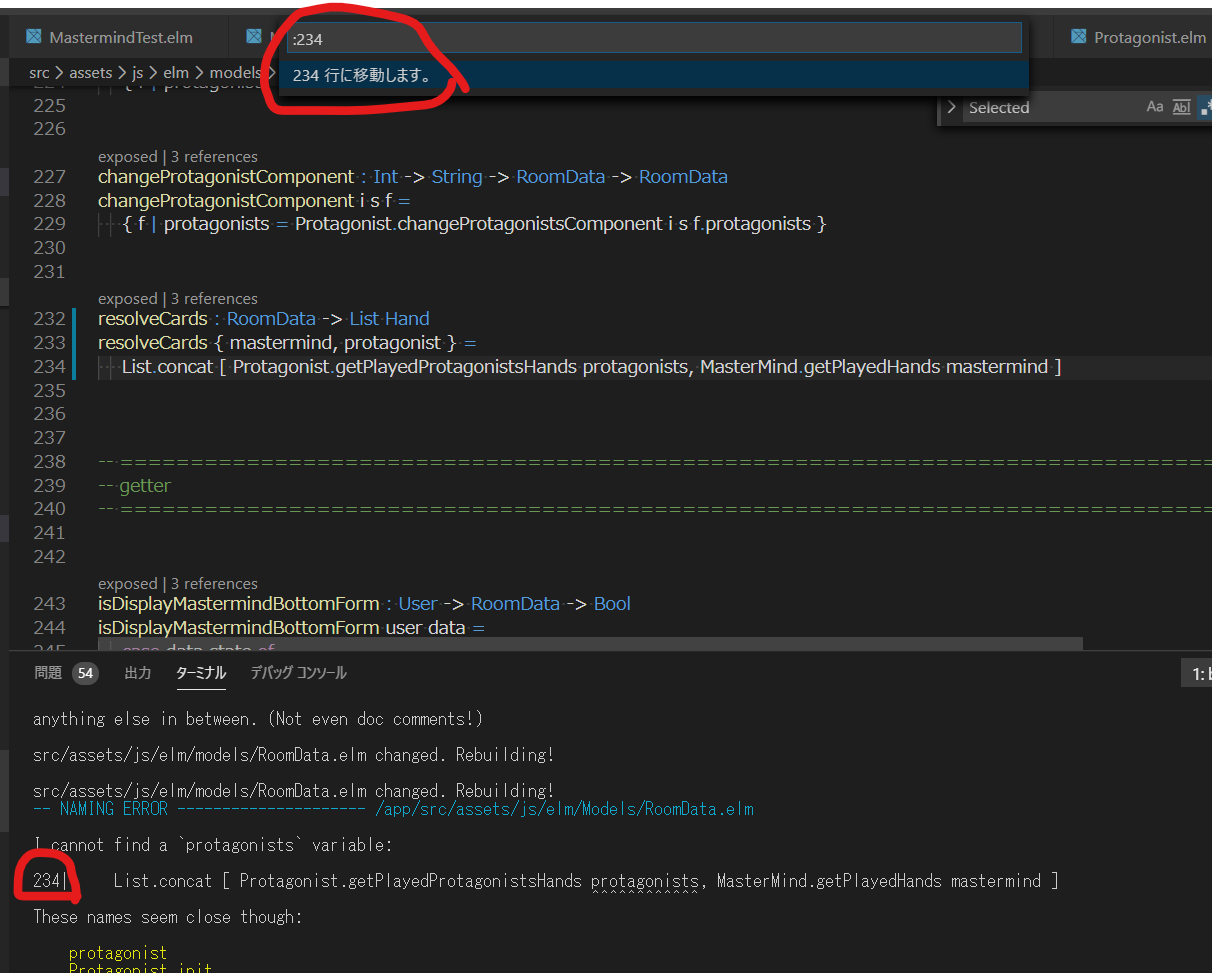This screenshot has height=973, width=1212.
Task: Click '3 references' code lens above resolveCards
Action: (214, 299)
